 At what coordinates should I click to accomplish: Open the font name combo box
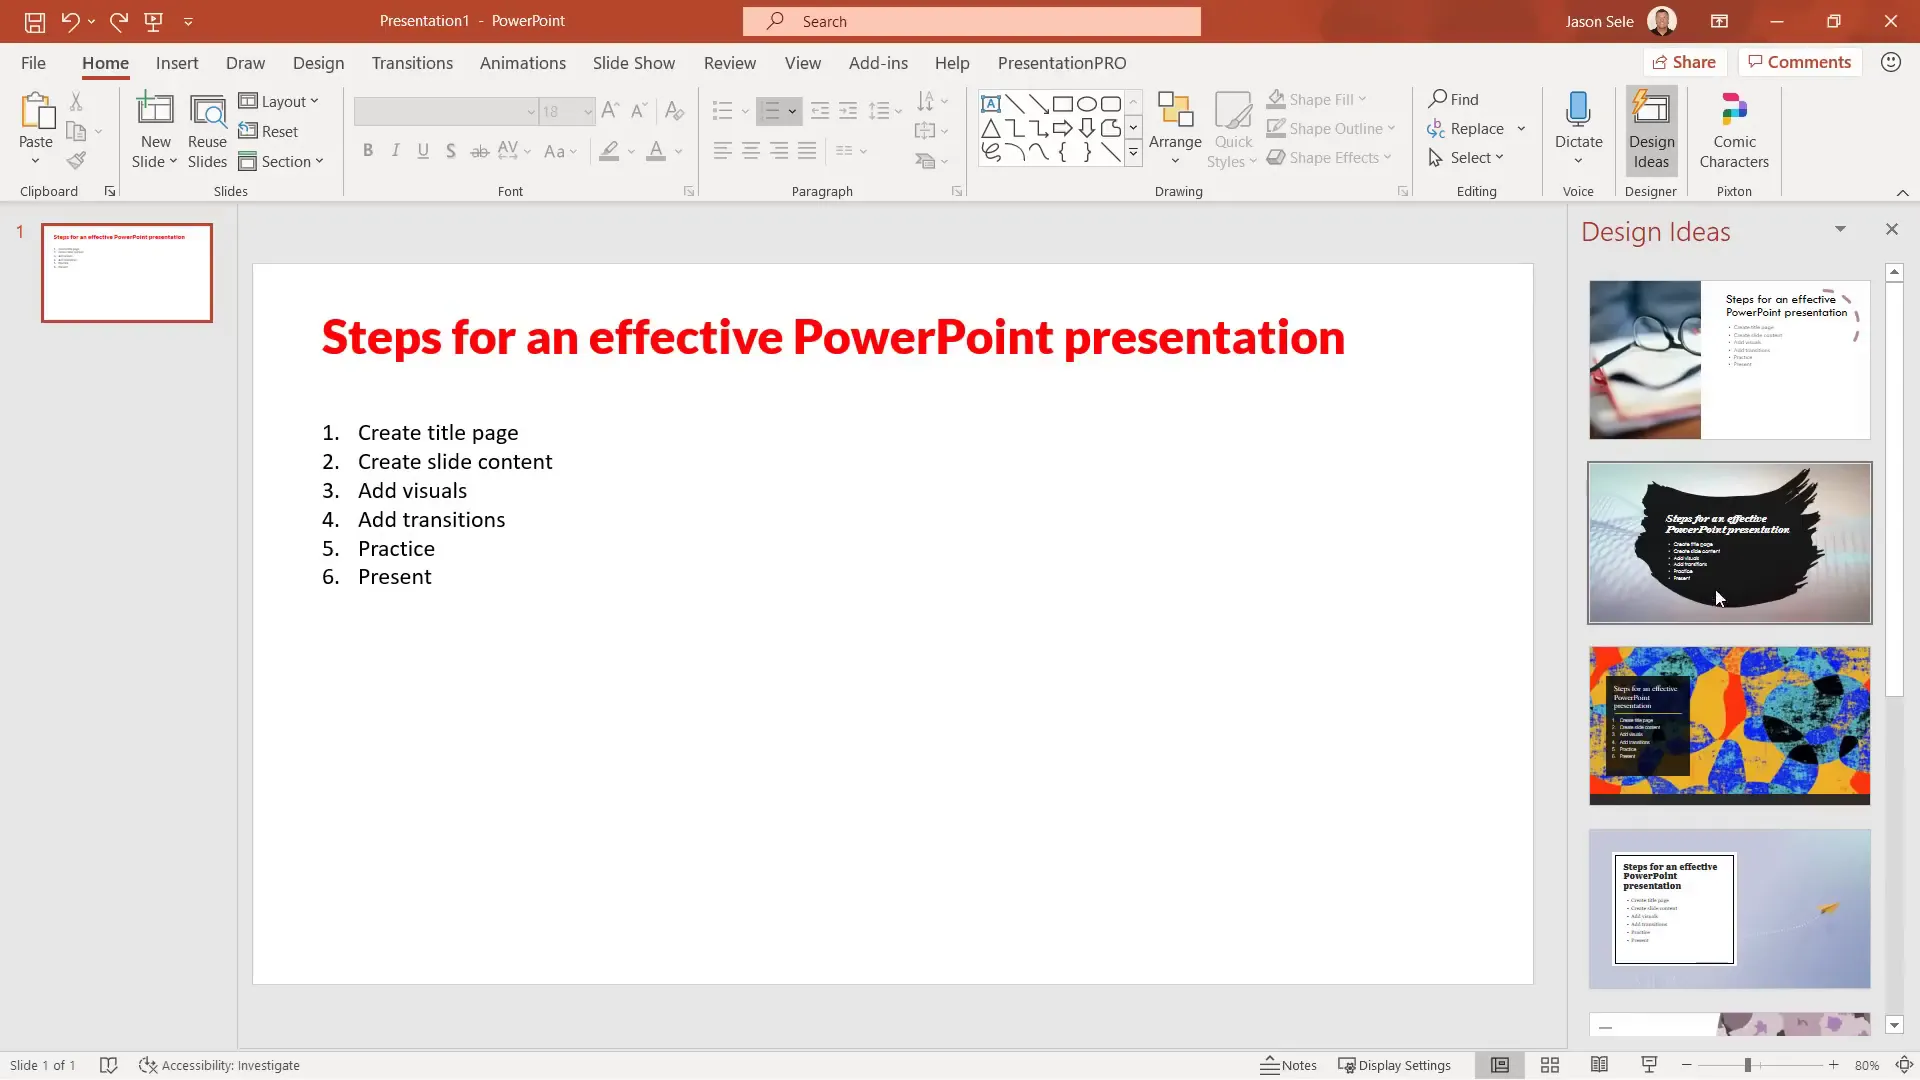(x=446, y=111)
